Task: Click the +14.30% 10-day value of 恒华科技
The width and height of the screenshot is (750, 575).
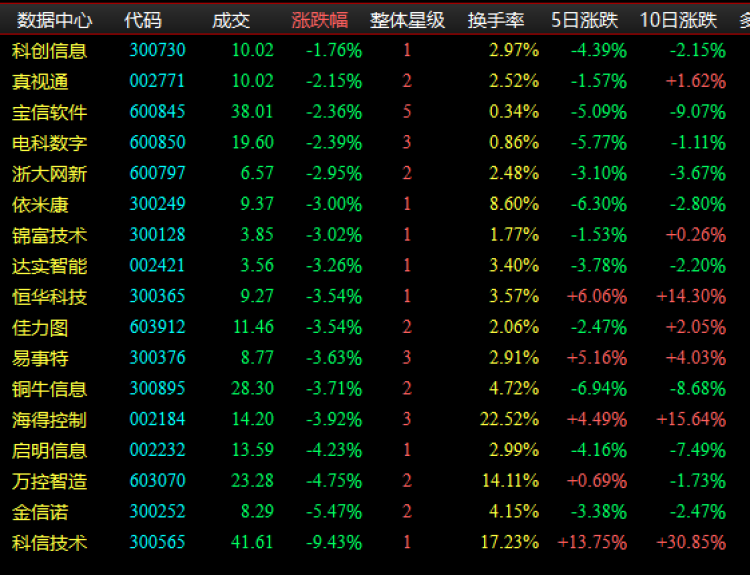Action: coord(691,296)
